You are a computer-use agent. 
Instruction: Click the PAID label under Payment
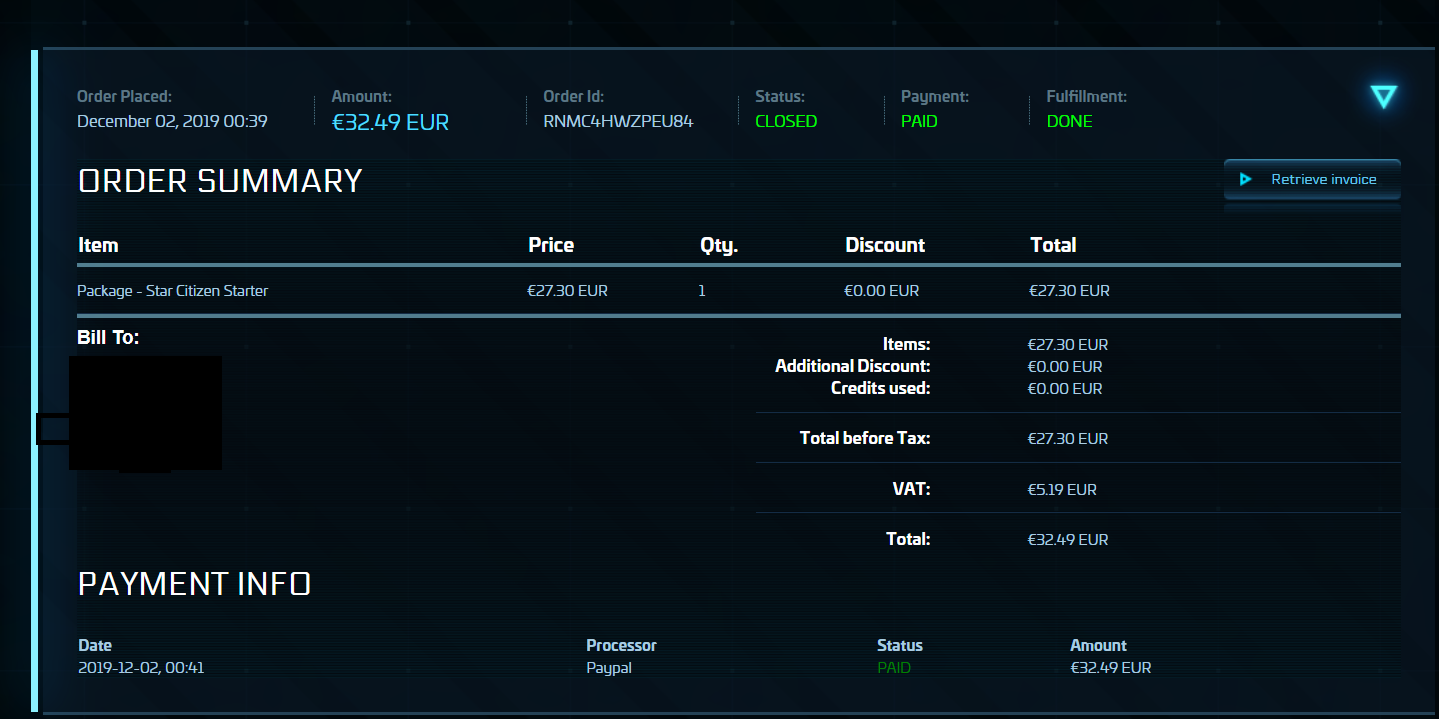point(919,121)
